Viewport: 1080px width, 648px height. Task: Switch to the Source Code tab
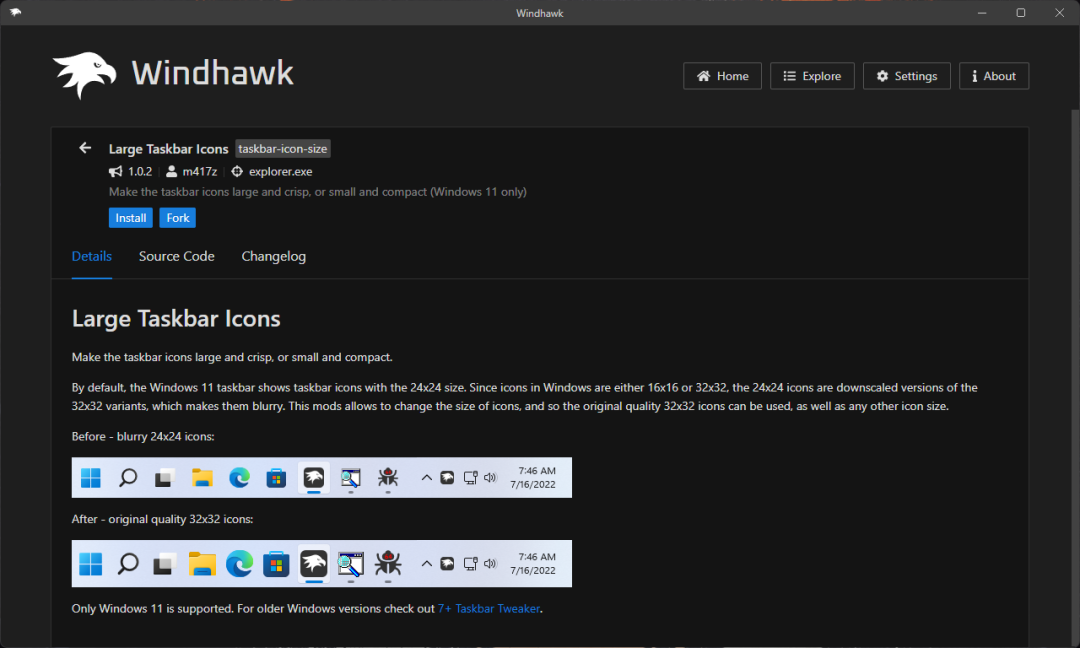(177, 256)
